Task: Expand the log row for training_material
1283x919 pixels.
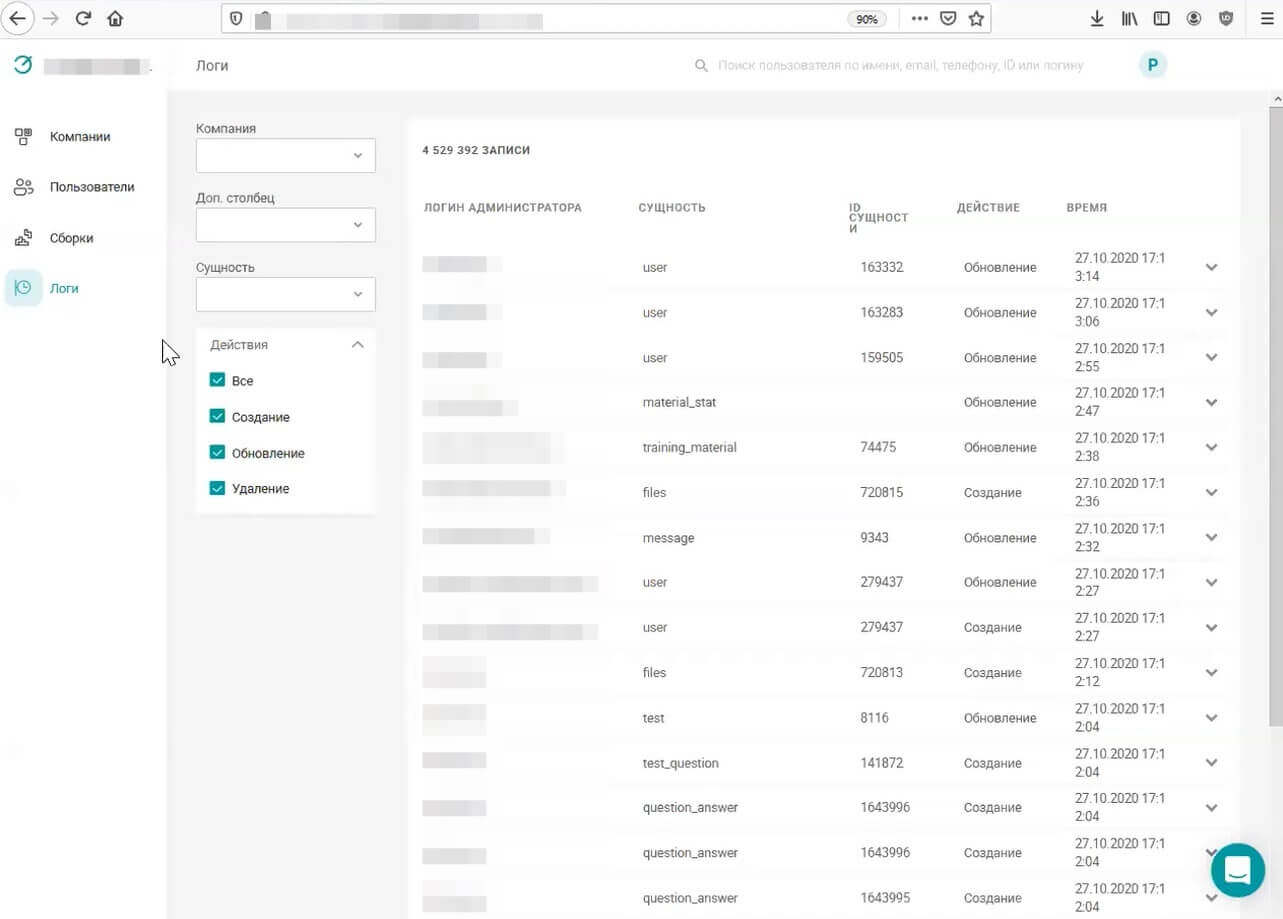Action: pyautogui.click(x=1211, y=447)
